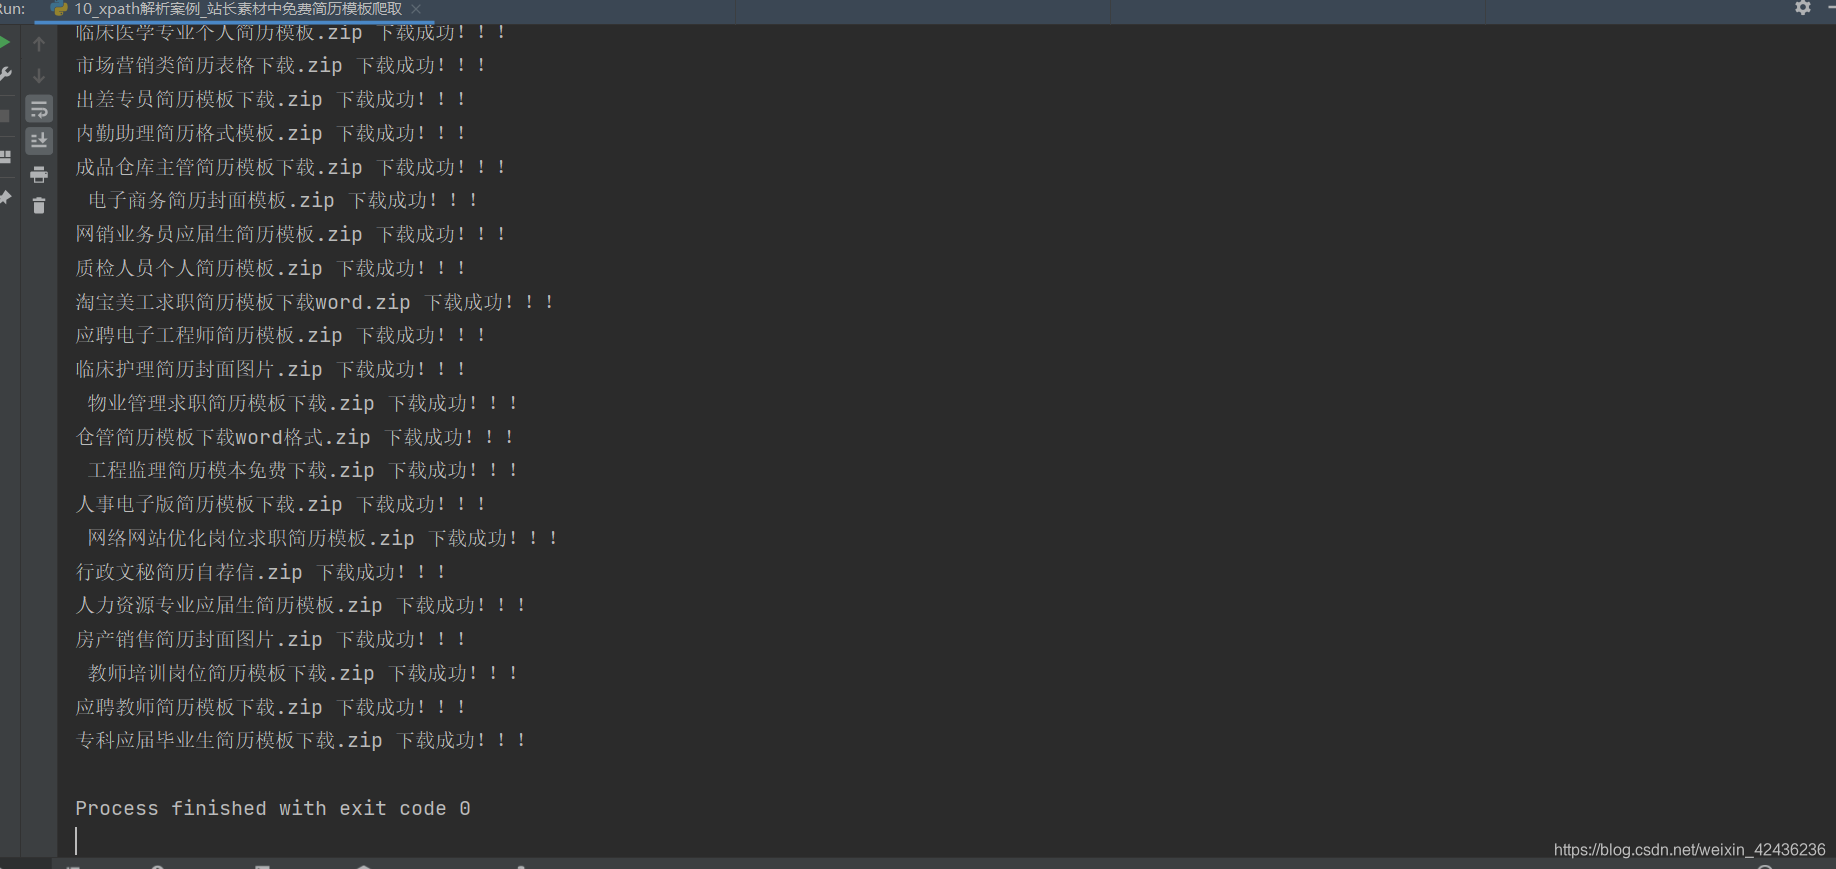Click the Run: tool window label
Viewport: 1836px width, 869px height.
(x=14, y=8)
